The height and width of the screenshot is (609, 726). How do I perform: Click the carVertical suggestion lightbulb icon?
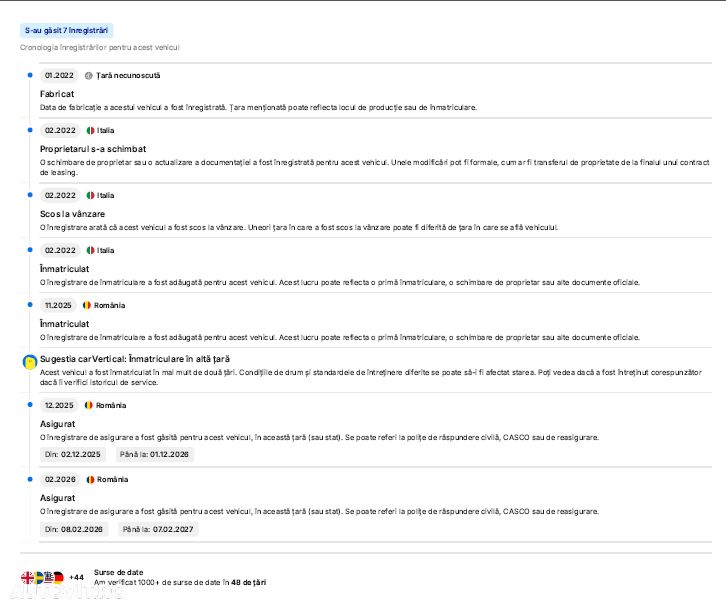(30, 360)
